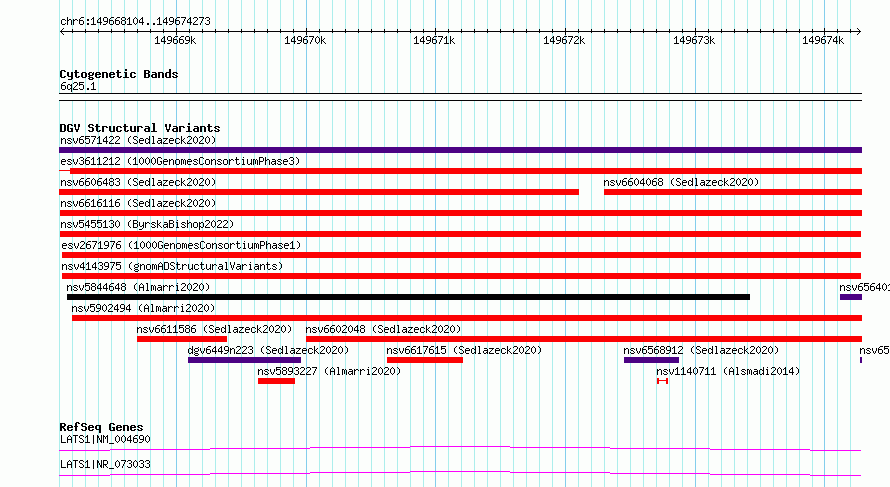Click the red bar under nsv6617615
The image size is (890, 487).
tap(425, 360)
